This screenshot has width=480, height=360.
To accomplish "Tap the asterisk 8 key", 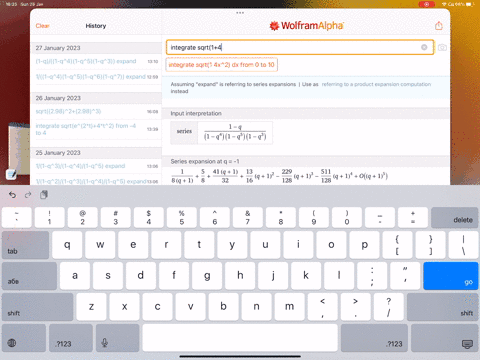I will [281, 218].
